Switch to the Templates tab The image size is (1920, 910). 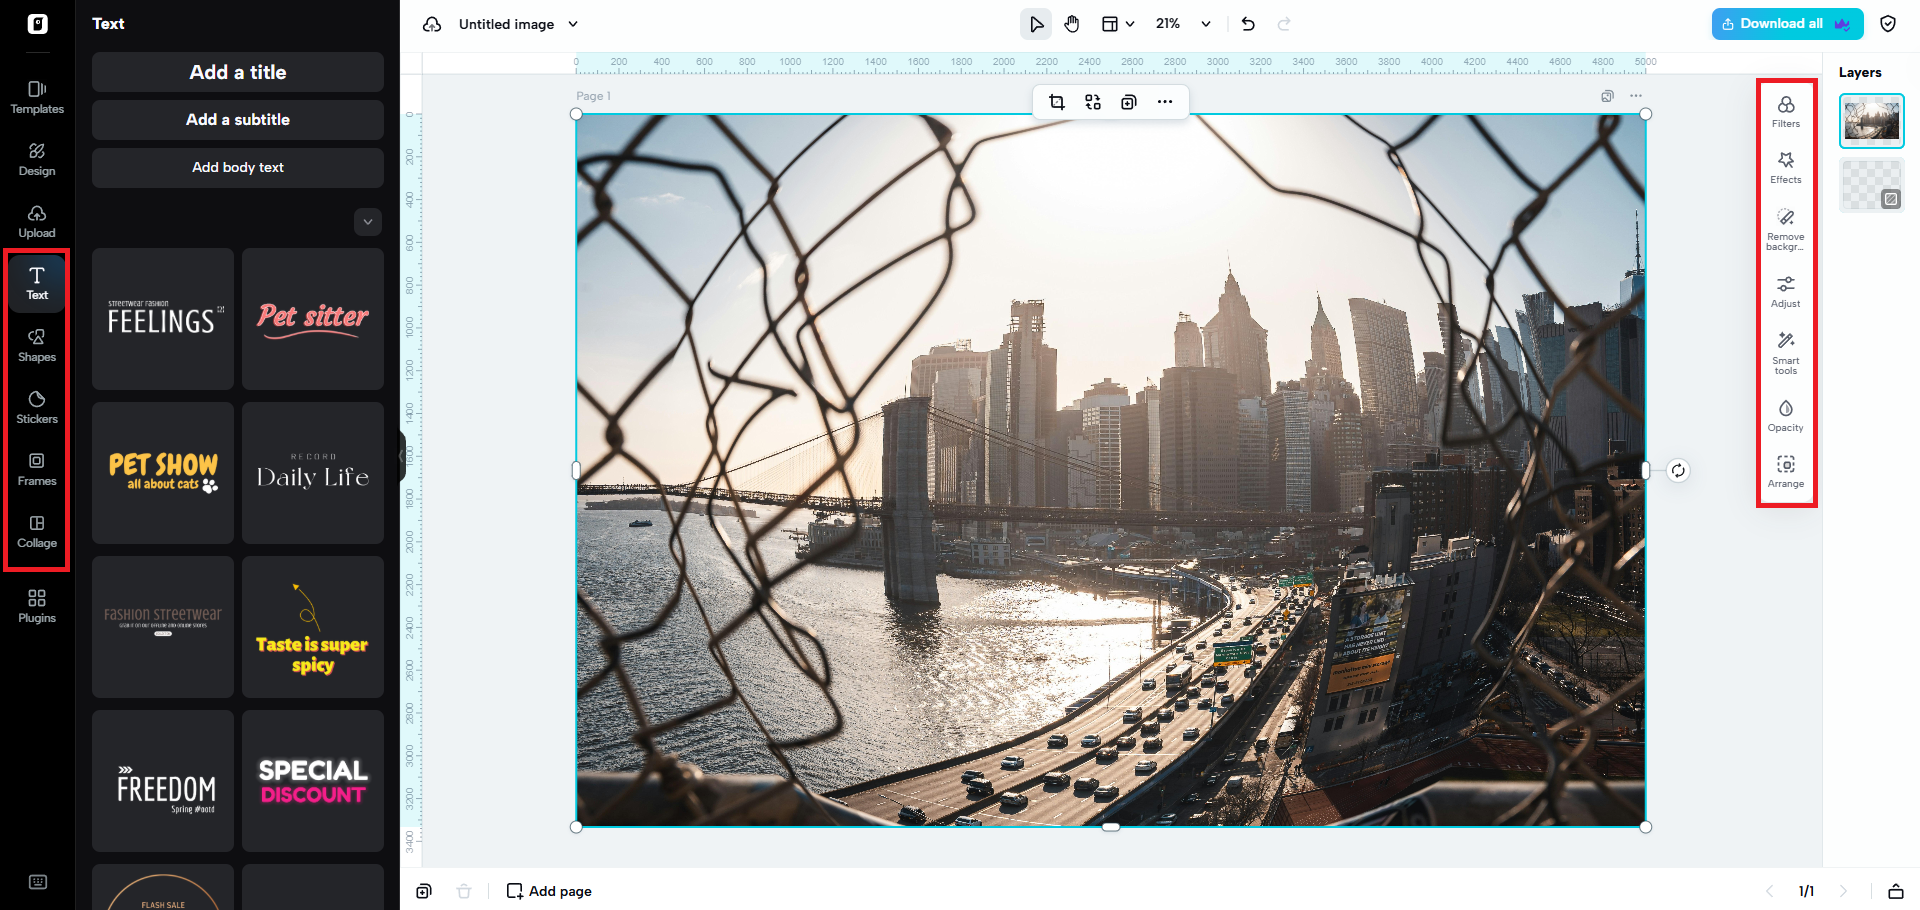click(x=37, y=97)
